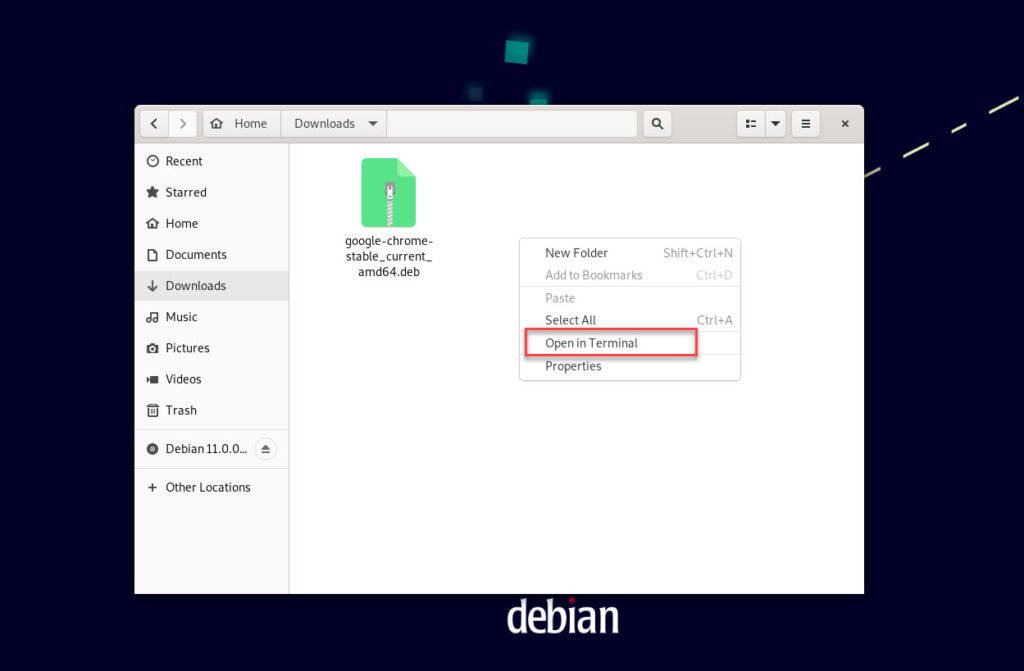1024x671 pixels.
Task: Open the search magnifier button
Action: pyautogui.click(x=657, y=123)
